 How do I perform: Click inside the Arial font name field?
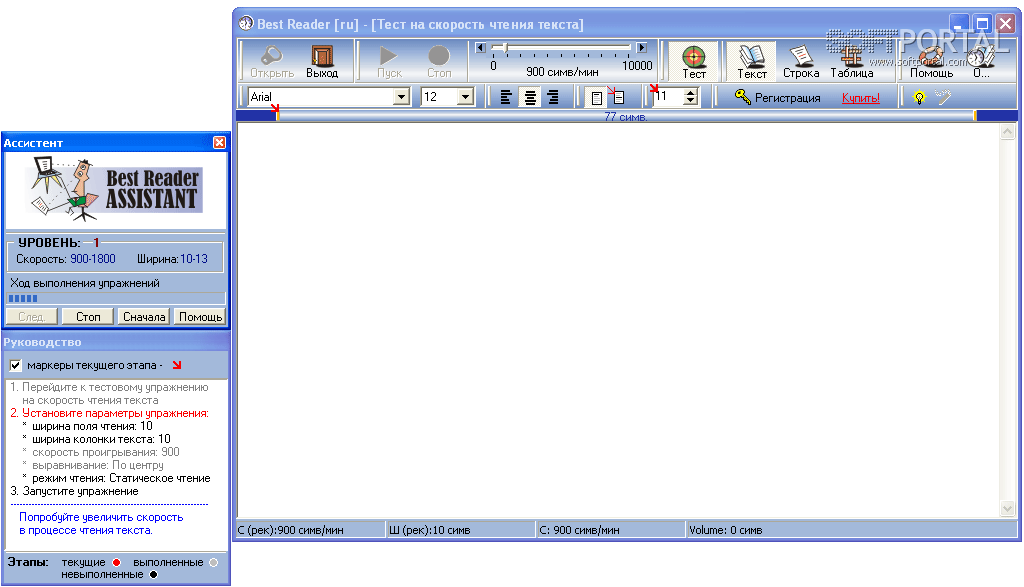pyautogui.click(x=321, y=97)
